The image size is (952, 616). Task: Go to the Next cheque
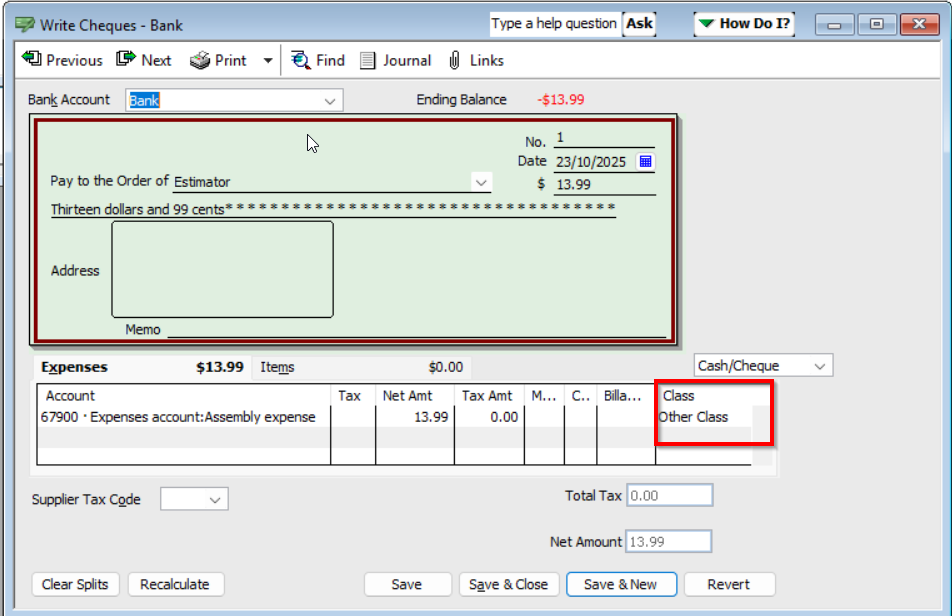144,60
